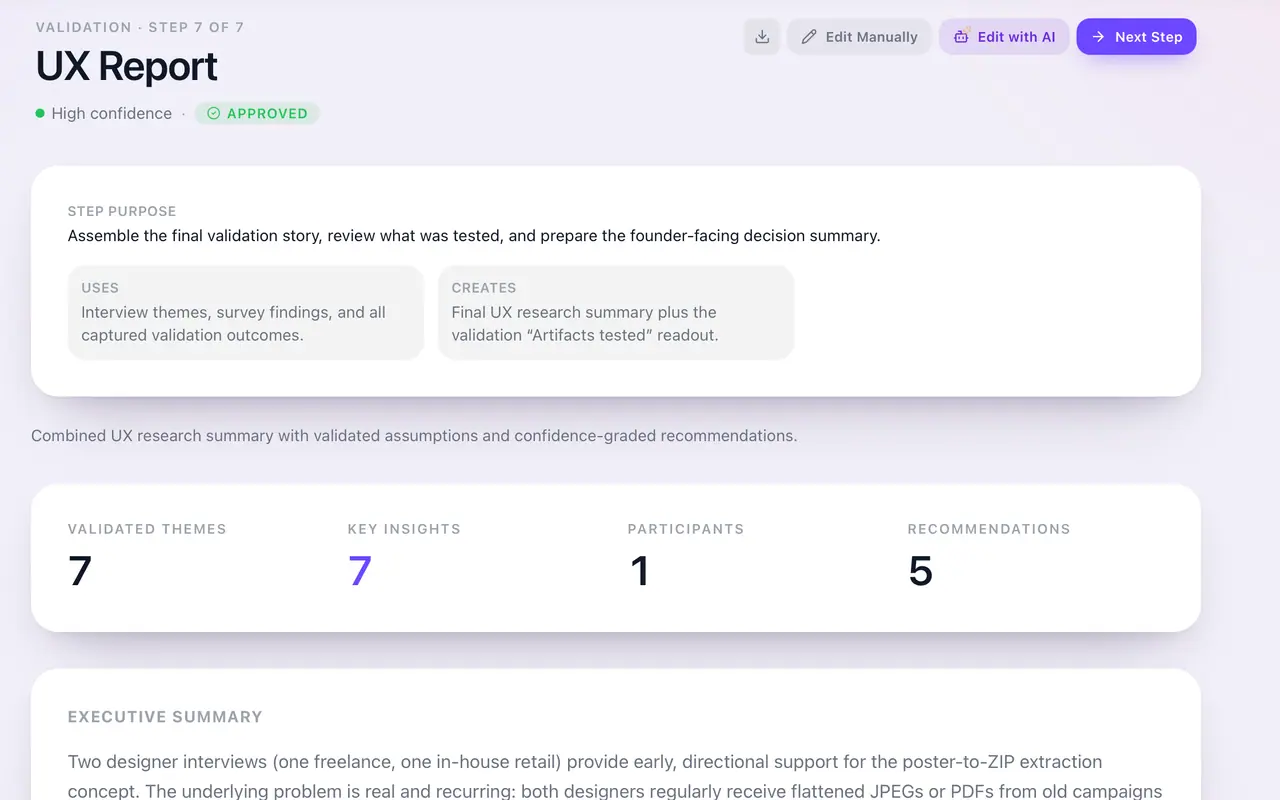Click the purple Key Insights value
The image size is (1280, 800).
point(360,571)
